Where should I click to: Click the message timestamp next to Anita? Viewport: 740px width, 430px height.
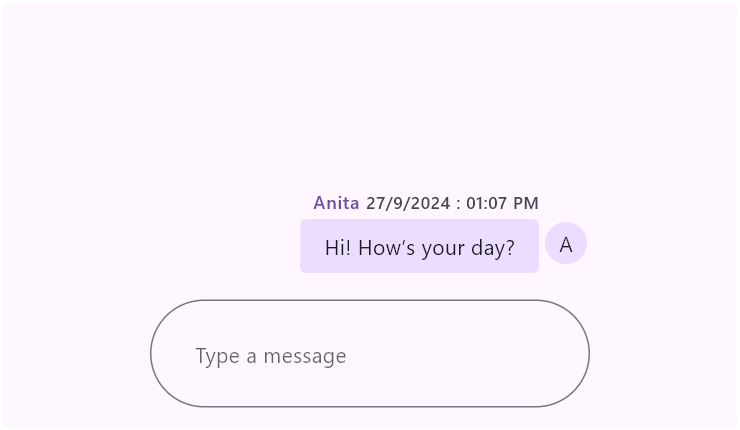(452, 203)
